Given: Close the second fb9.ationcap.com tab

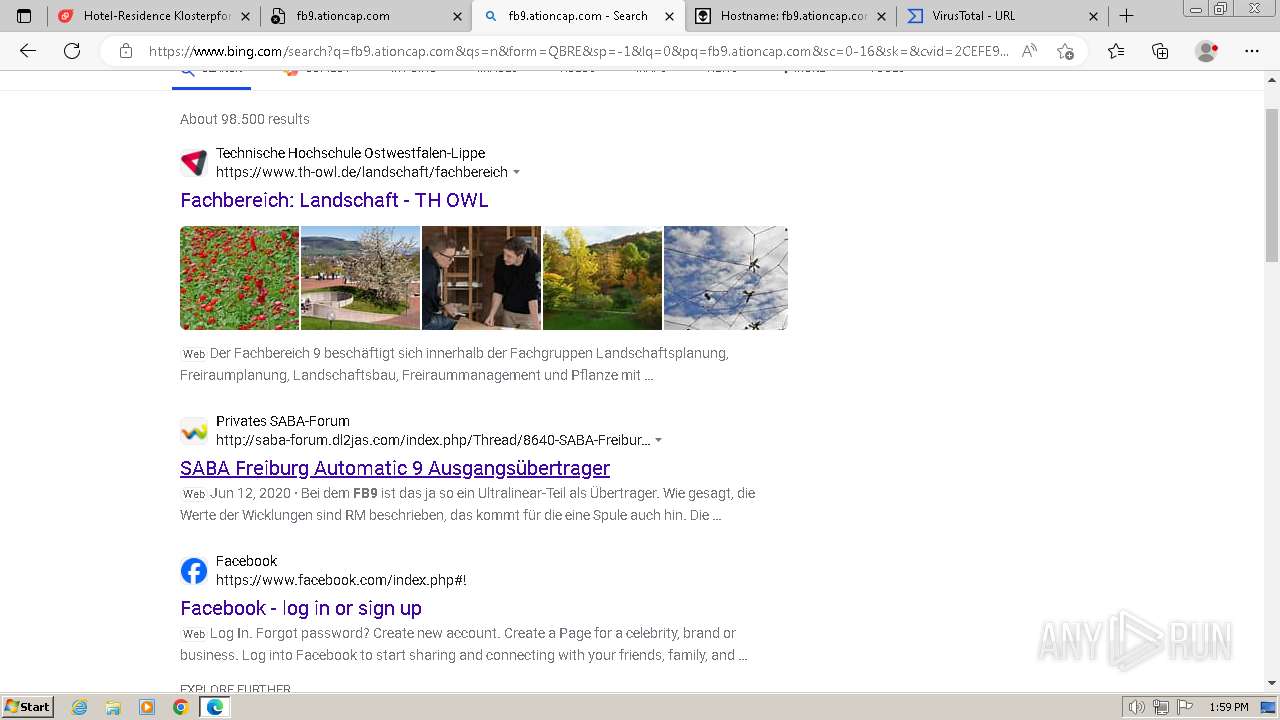Looking at the screenshot, I should click(x=458, y=16).
